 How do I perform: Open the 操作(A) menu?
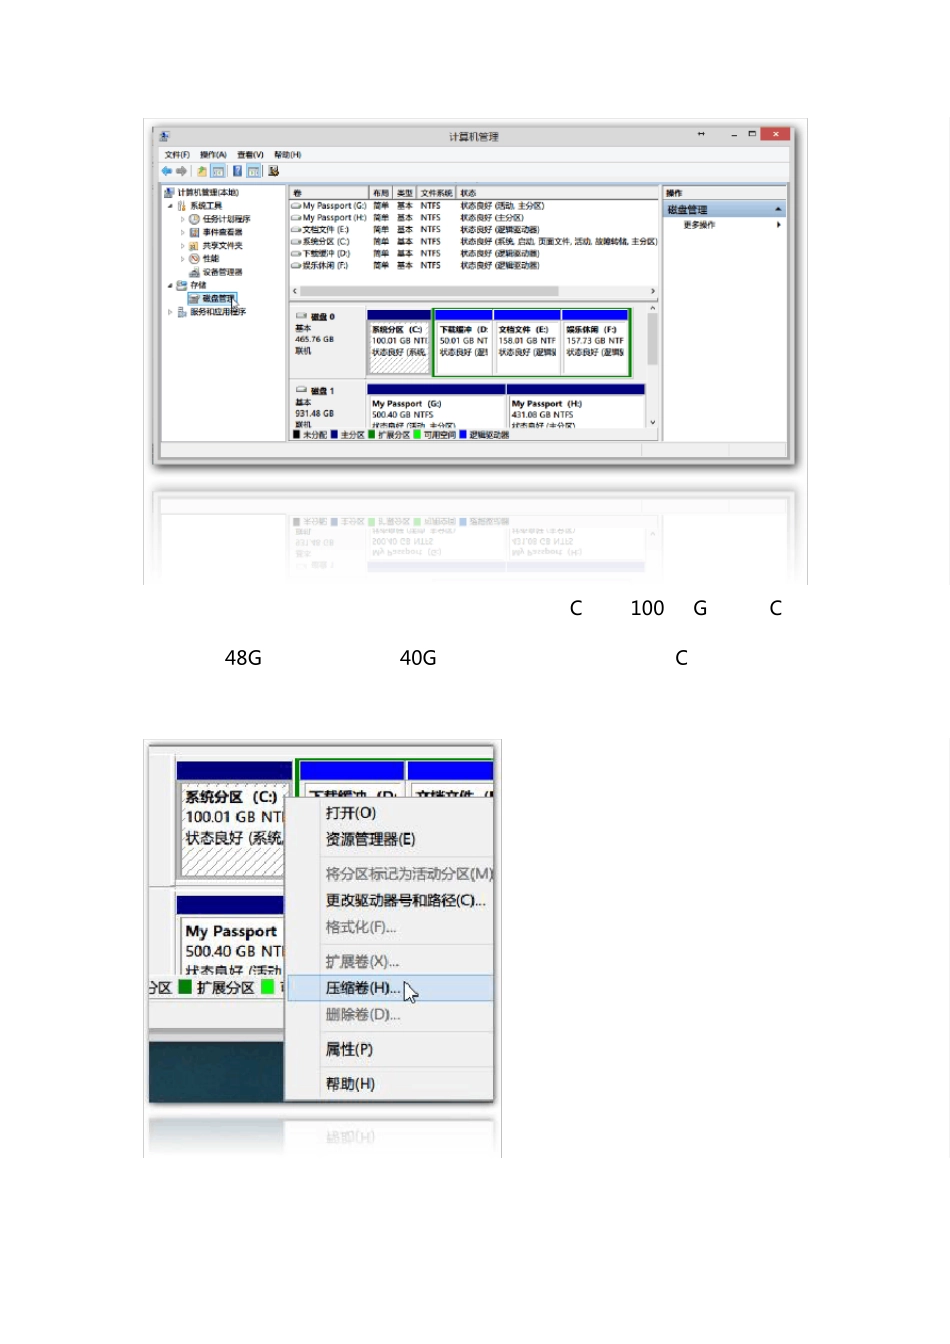(213, 155)
